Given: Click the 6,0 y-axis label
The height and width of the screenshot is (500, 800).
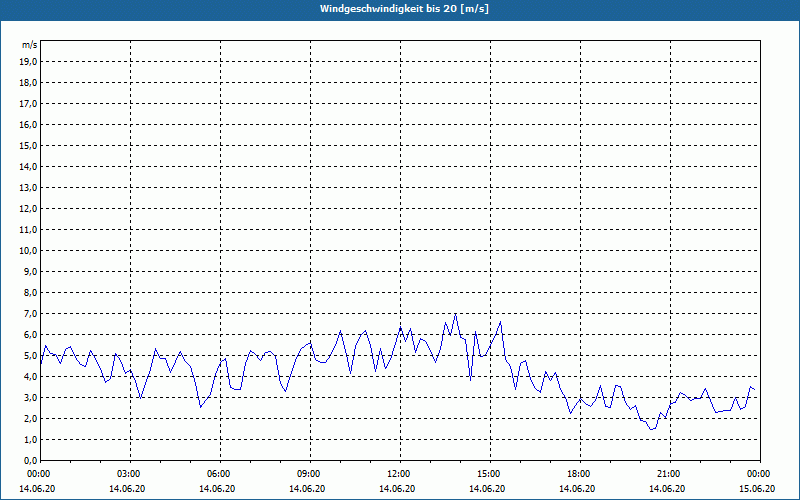Looking at the screenshot, I should pos(30,335).
